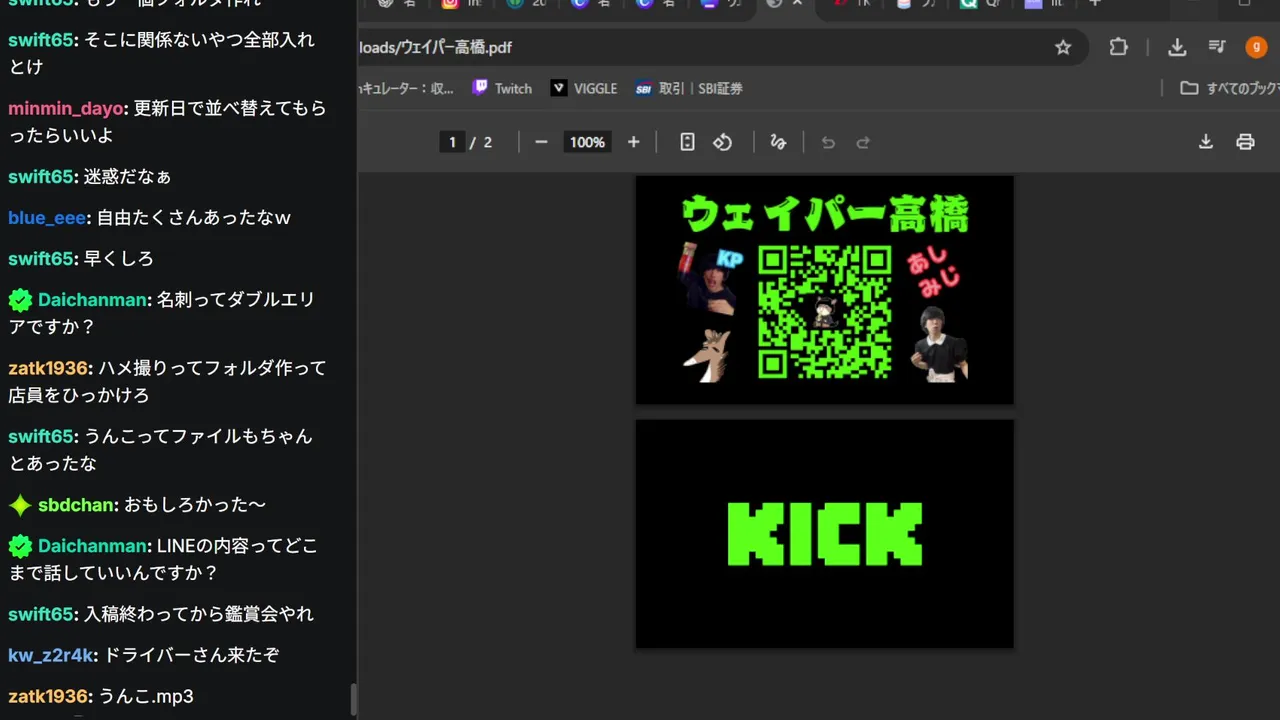Click the verified badge beside Daichanman's LINE message

[x=20, y=546]
